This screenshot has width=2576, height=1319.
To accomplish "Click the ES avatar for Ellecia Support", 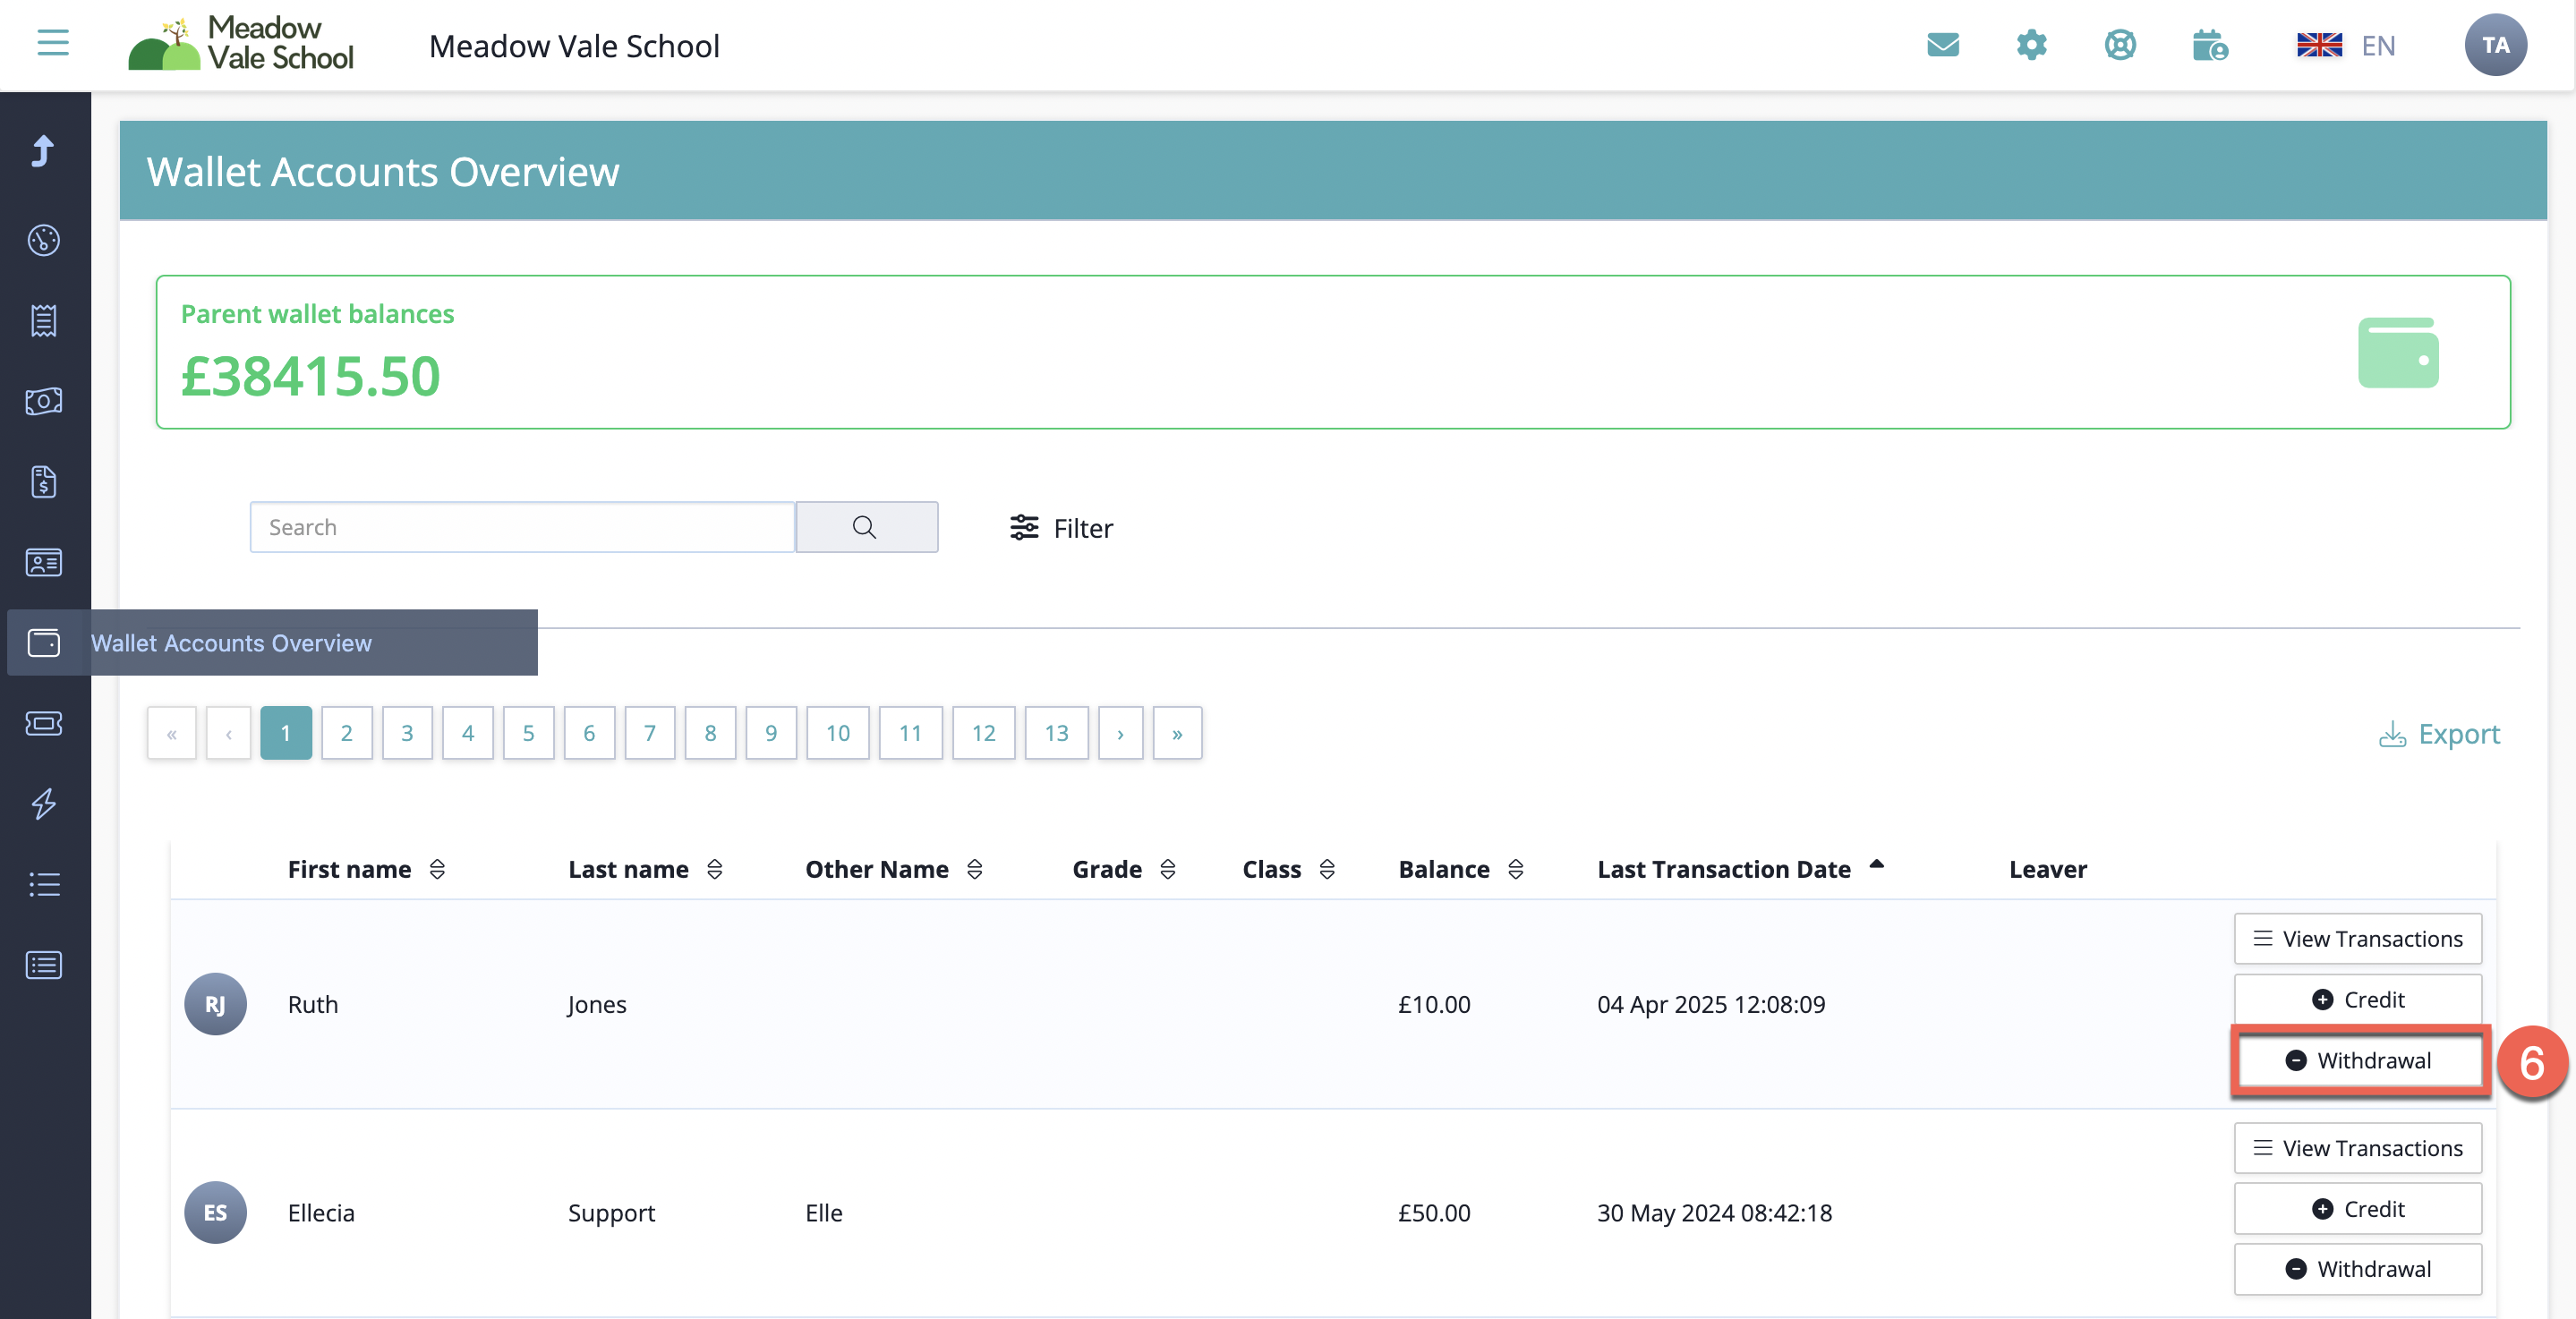I will [x=215, y=1213].
